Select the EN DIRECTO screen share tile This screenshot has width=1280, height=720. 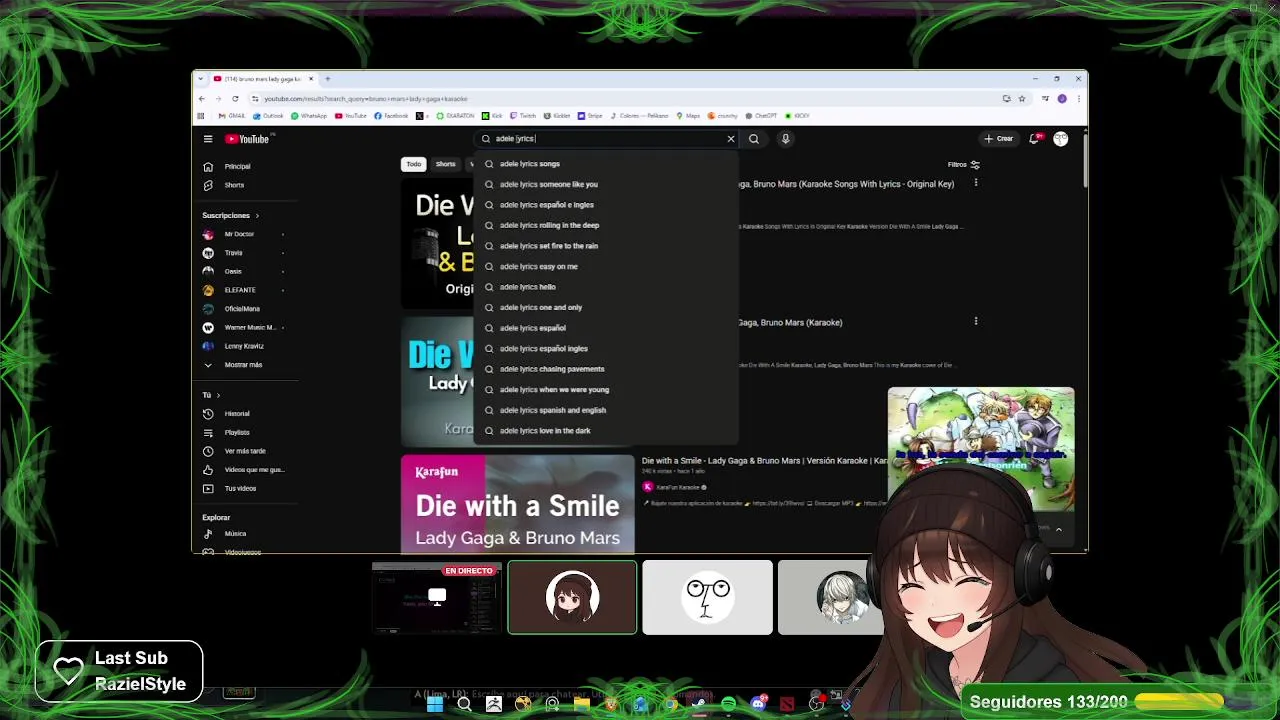437,598
